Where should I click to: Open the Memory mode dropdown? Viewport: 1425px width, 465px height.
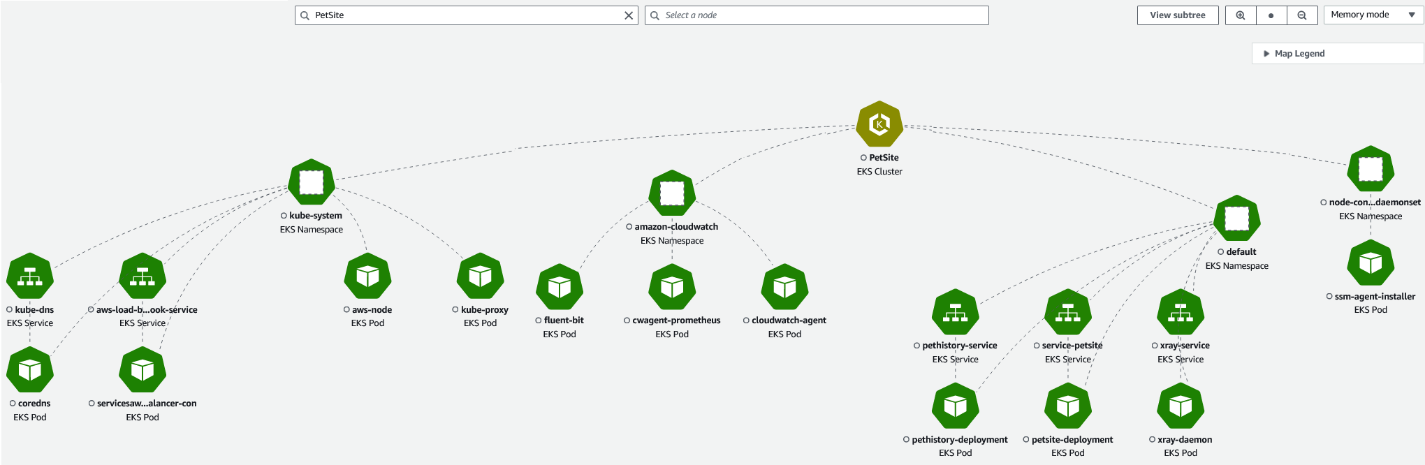[1373, 15]
